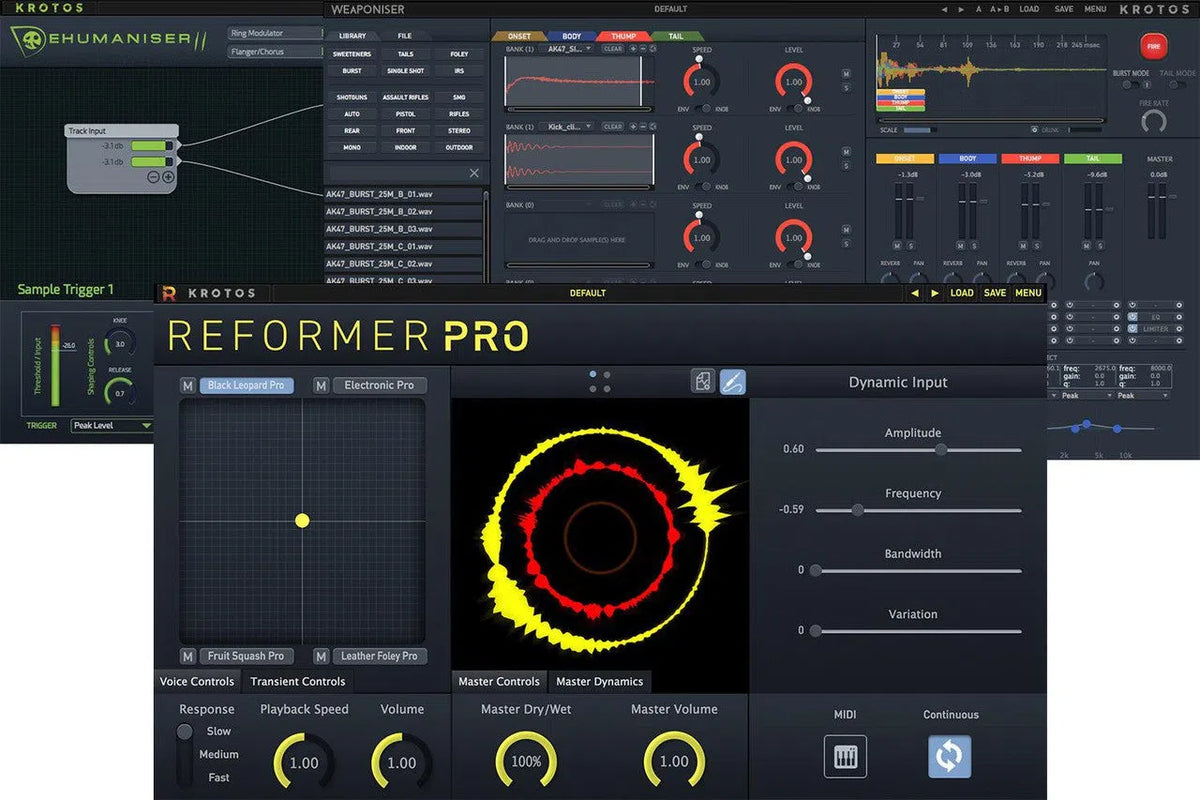Click the ASSAULT RIFLES category button

point(406,97)
